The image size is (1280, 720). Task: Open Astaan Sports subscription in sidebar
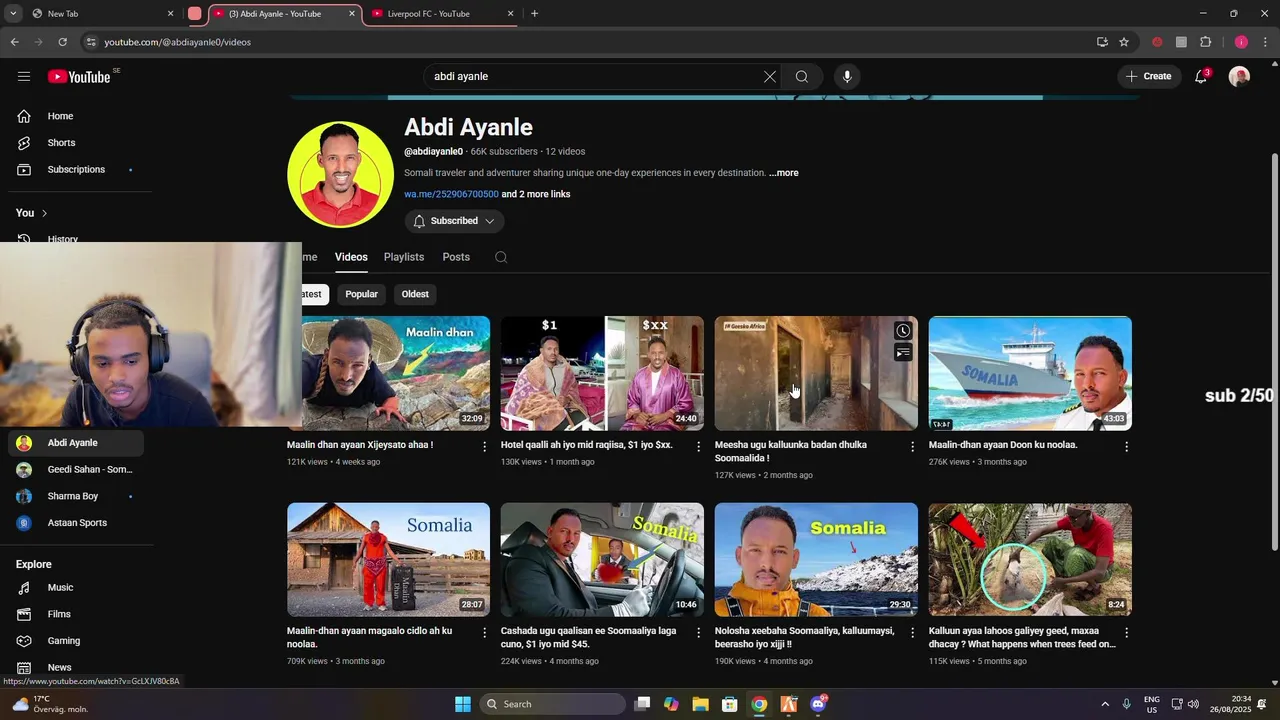coord(76,523)
